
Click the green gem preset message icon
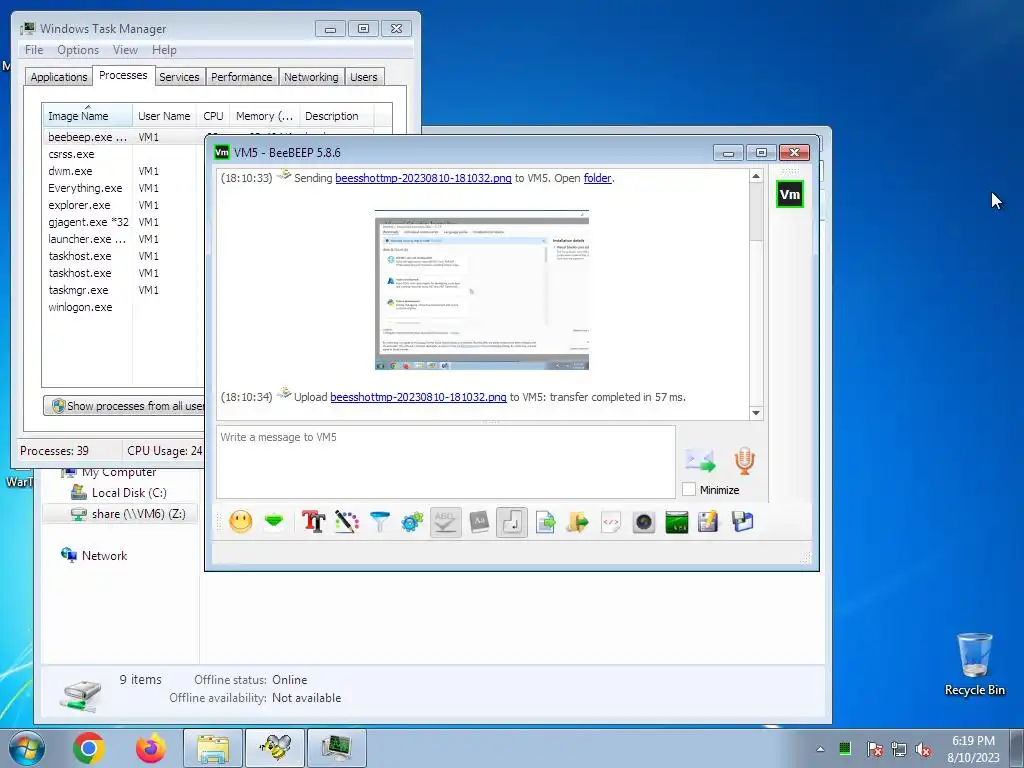pos(274,522)
